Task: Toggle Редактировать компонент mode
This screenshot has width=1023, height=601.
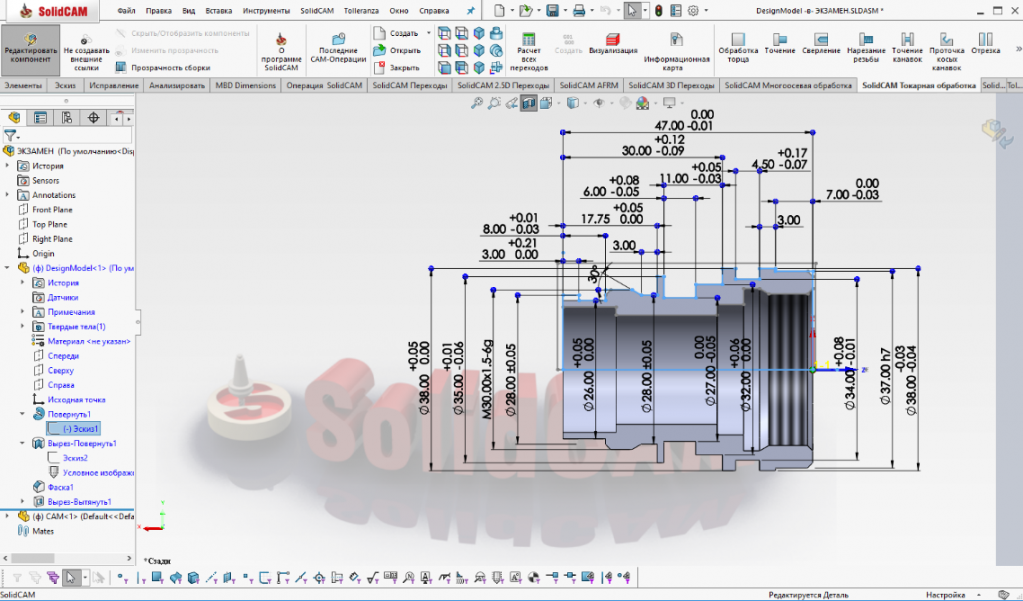Action: click(x=31, y=48)
